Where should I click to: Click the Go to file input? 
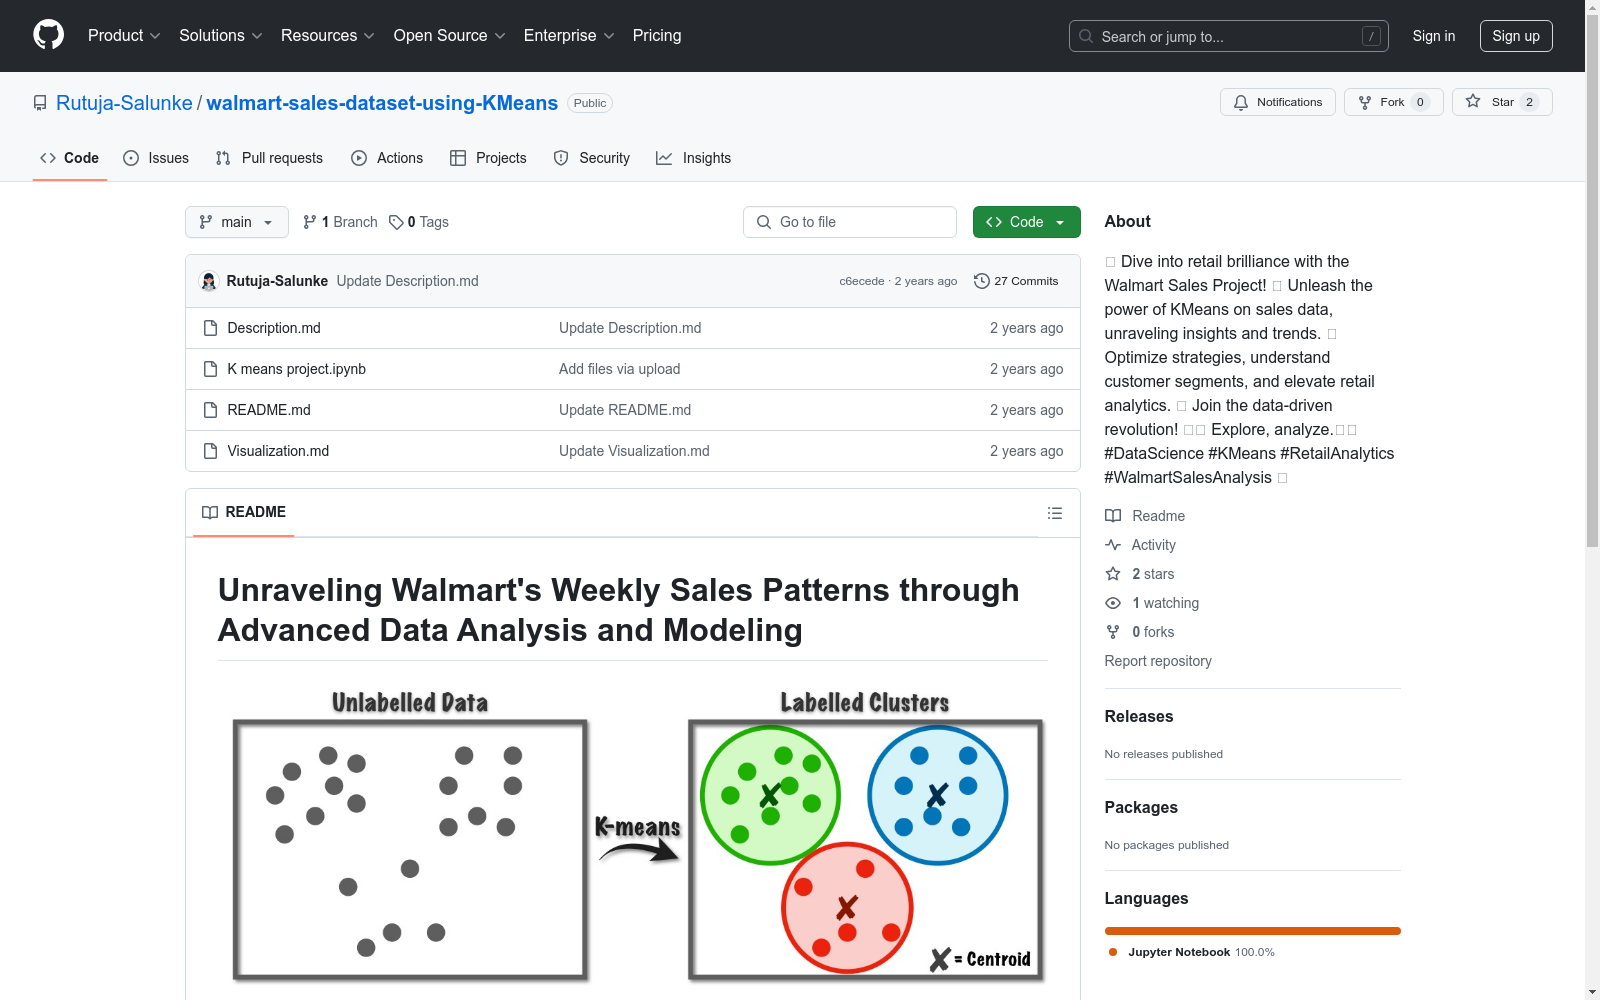pos(850,222)
